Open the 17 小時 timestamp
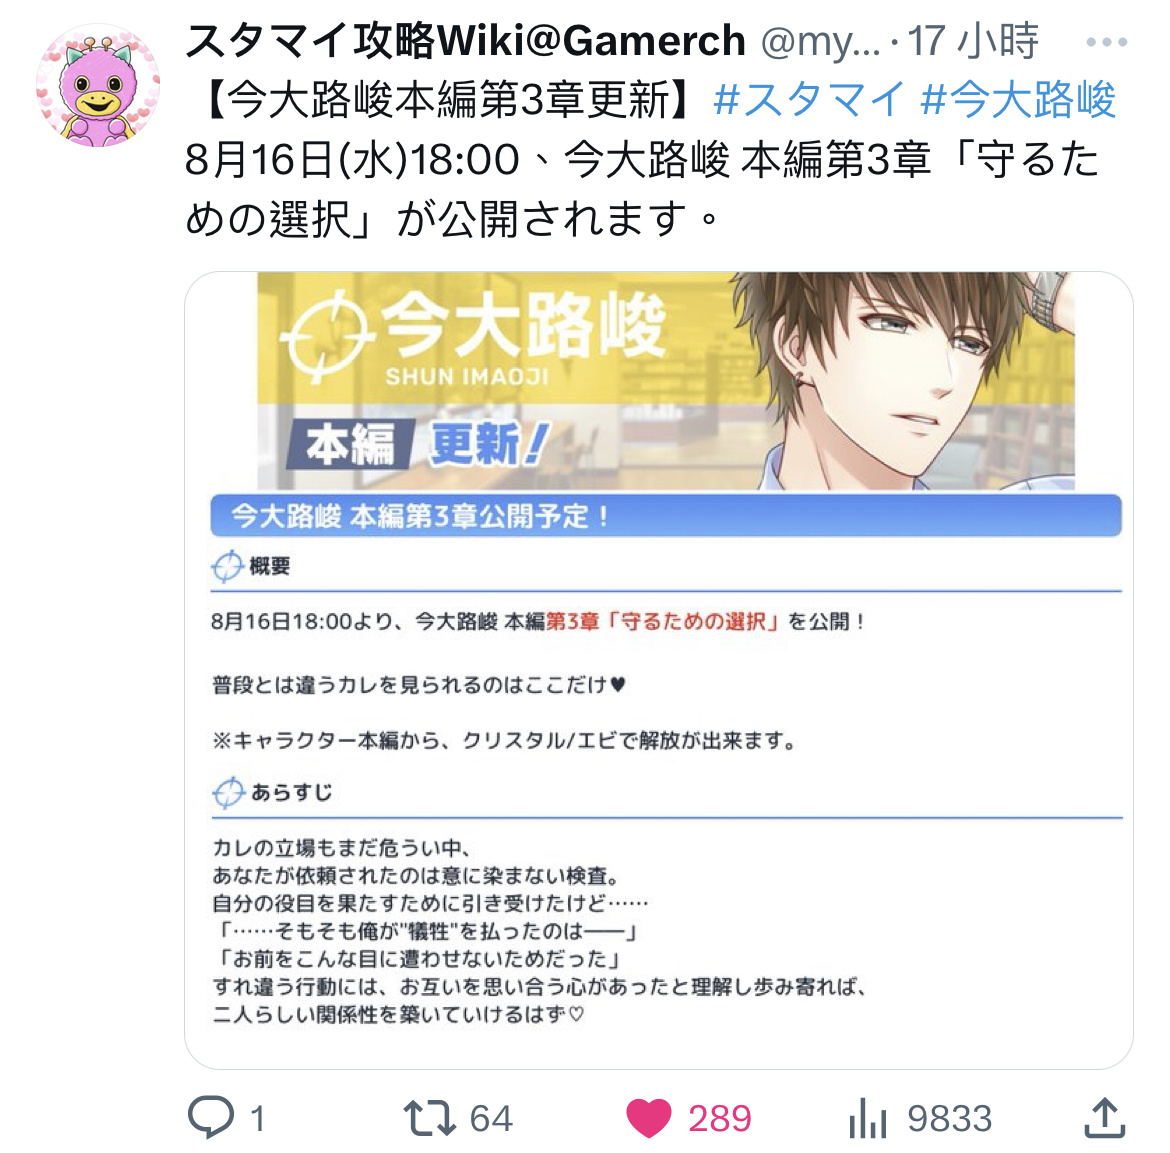The width and height of the screenshot is (1170, 1153). (972, 40)
